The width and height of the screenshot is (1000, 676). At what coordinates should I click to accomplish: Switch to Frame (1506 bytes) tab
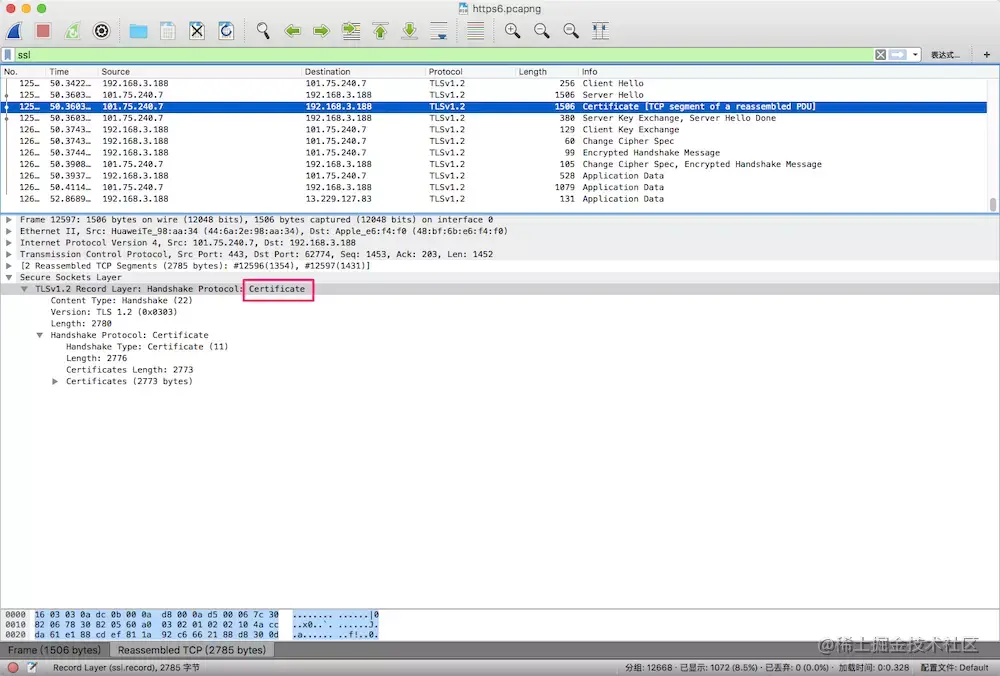[x=54, y=650]
